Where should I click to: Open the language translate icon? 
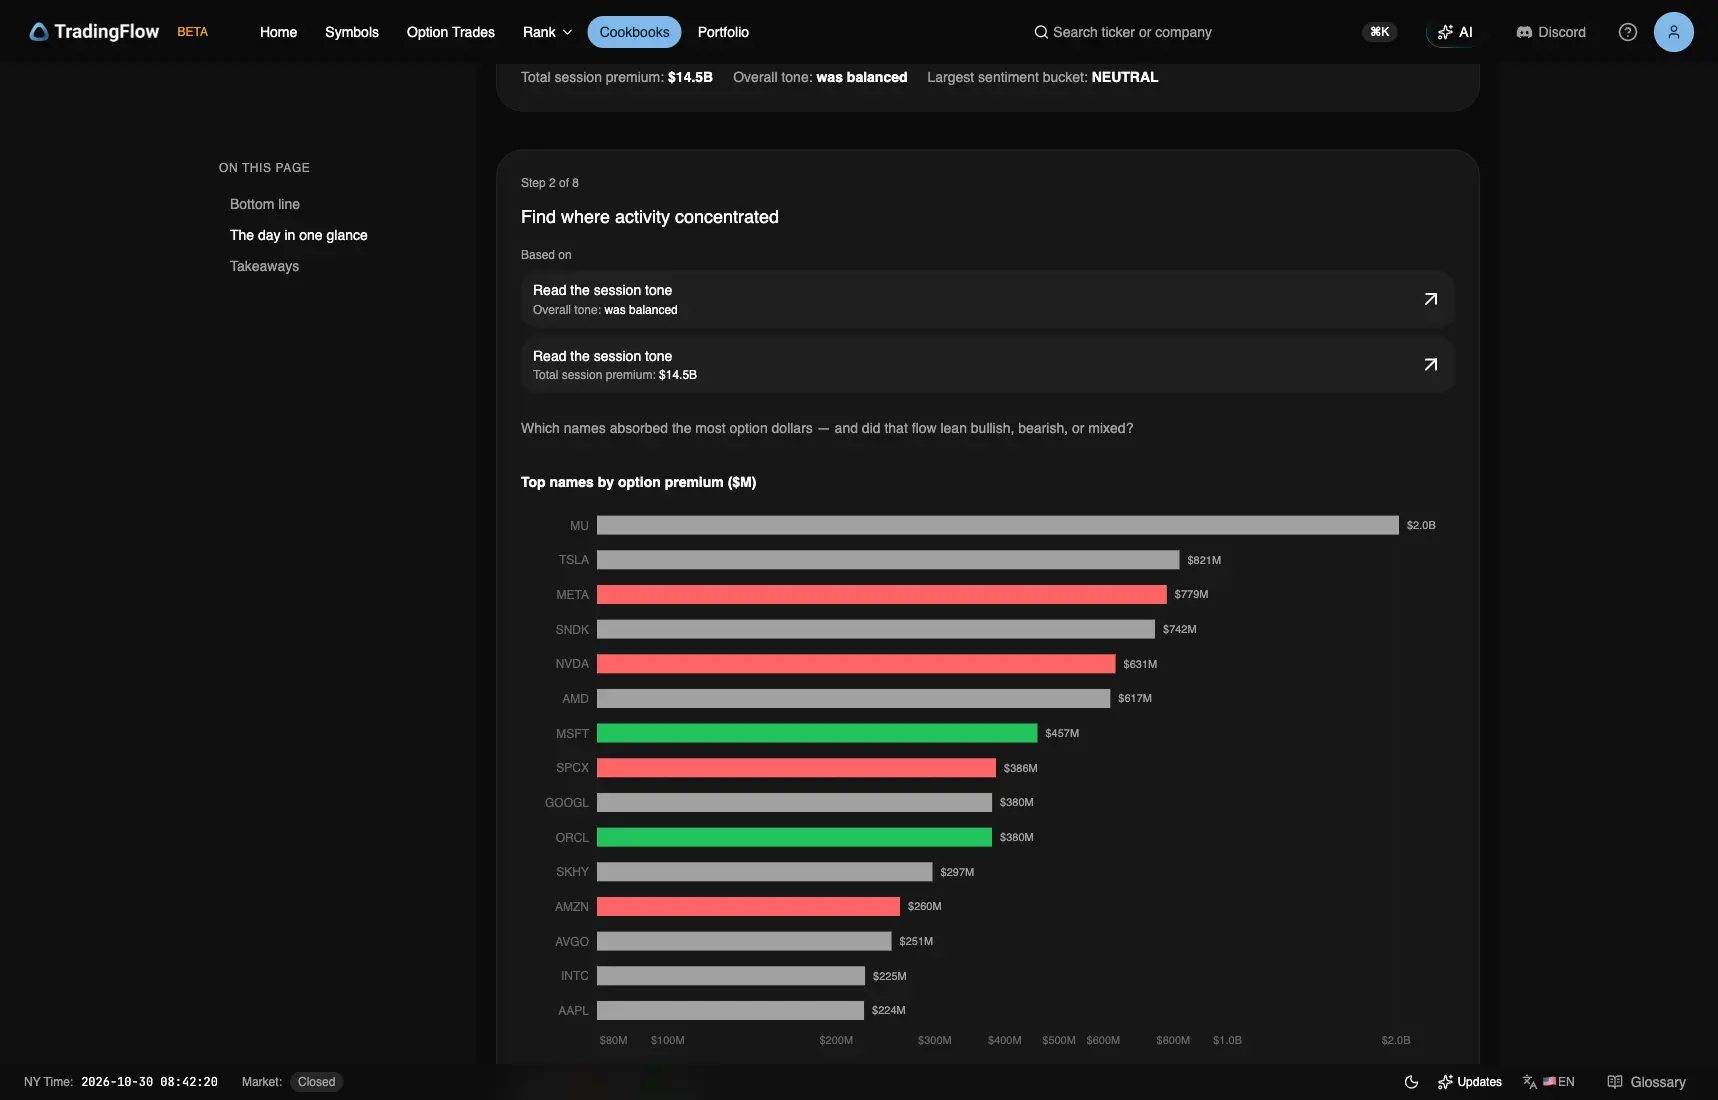coord(1530,1082)
